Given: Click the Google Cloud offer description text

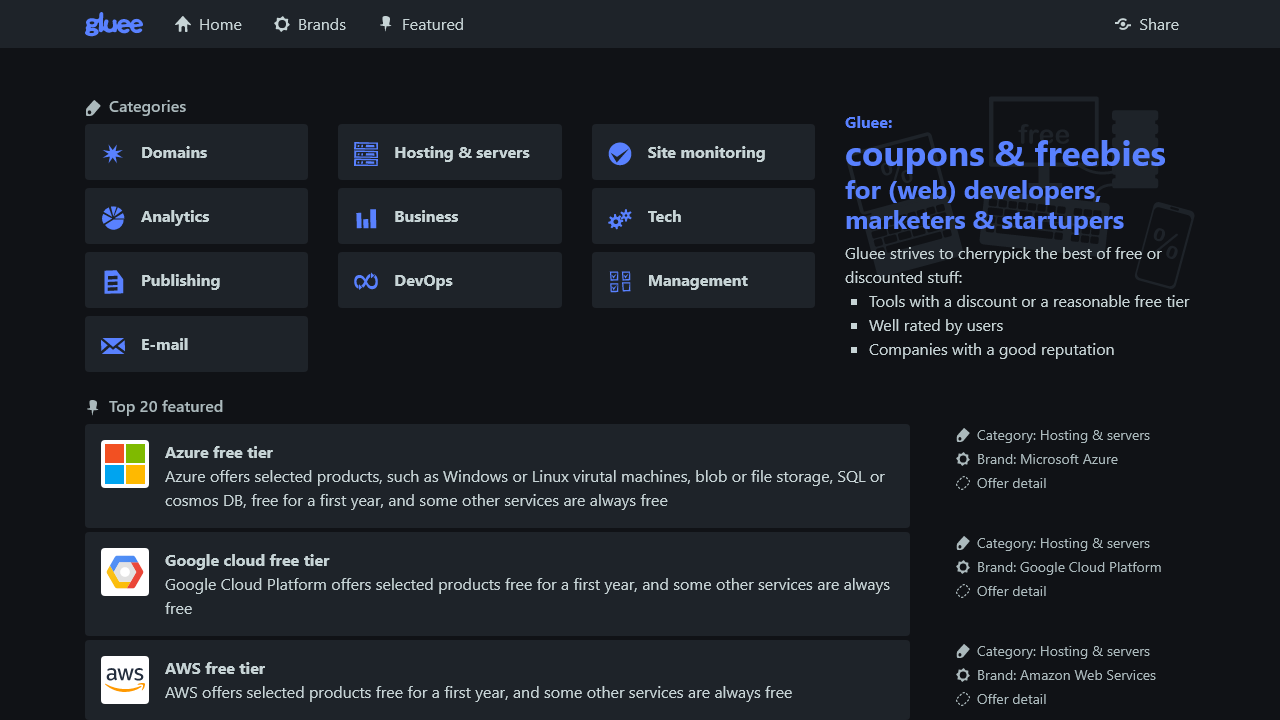Looking at the screenshot, I should 527,596.
